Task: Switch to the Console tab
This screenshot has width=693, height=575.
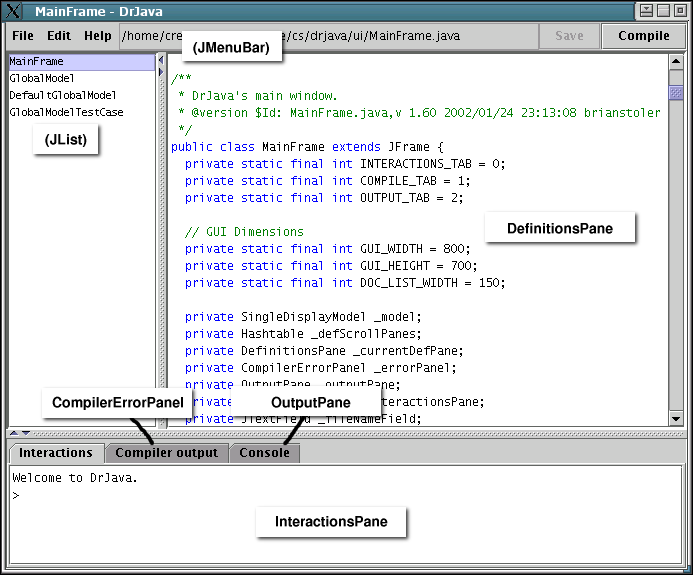Action: [x=264, y=453]
